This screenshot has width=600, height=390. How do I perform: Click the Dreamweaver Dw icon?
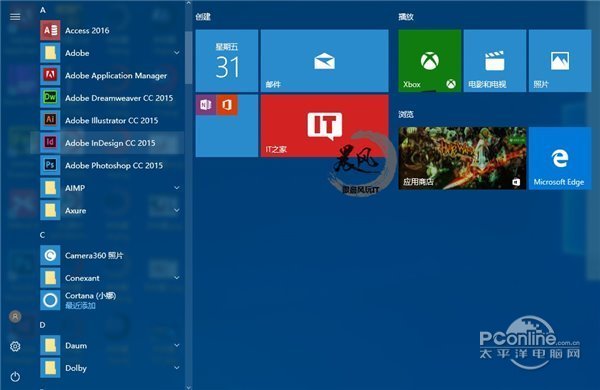pos(50,98)
